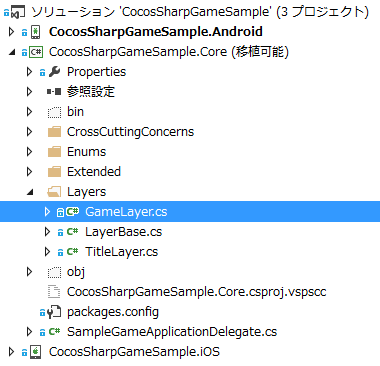Select the bin folder name
Image resolution: width=380 pixels, height=366 pixels.
tap(75, 112)
